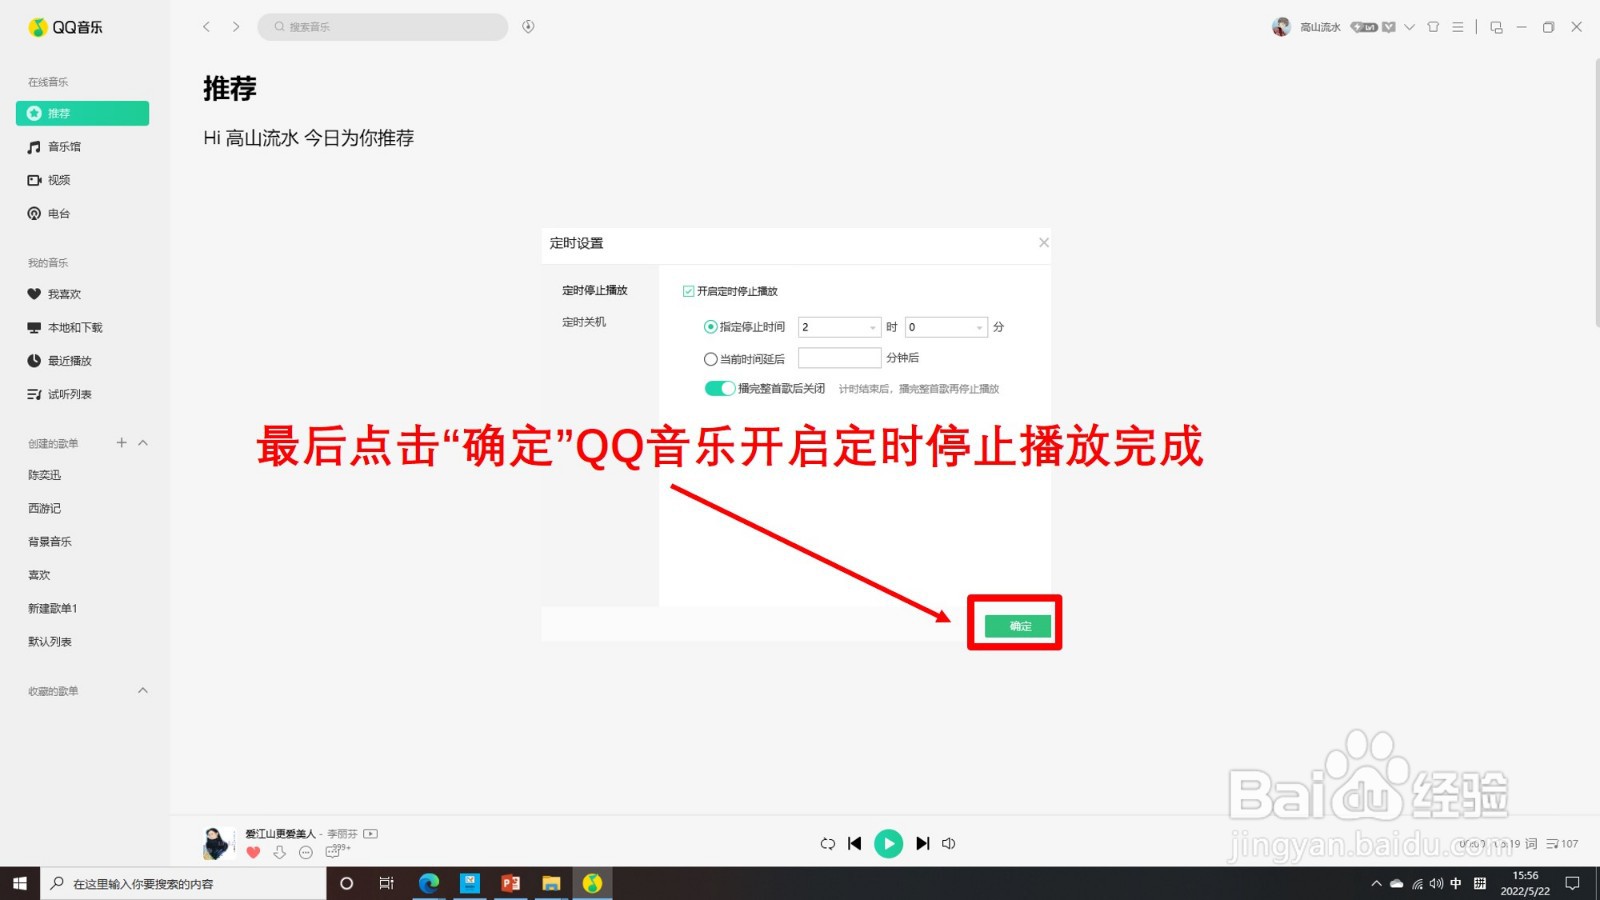Open the 高山流水 user avatar

click(1281, 27)
